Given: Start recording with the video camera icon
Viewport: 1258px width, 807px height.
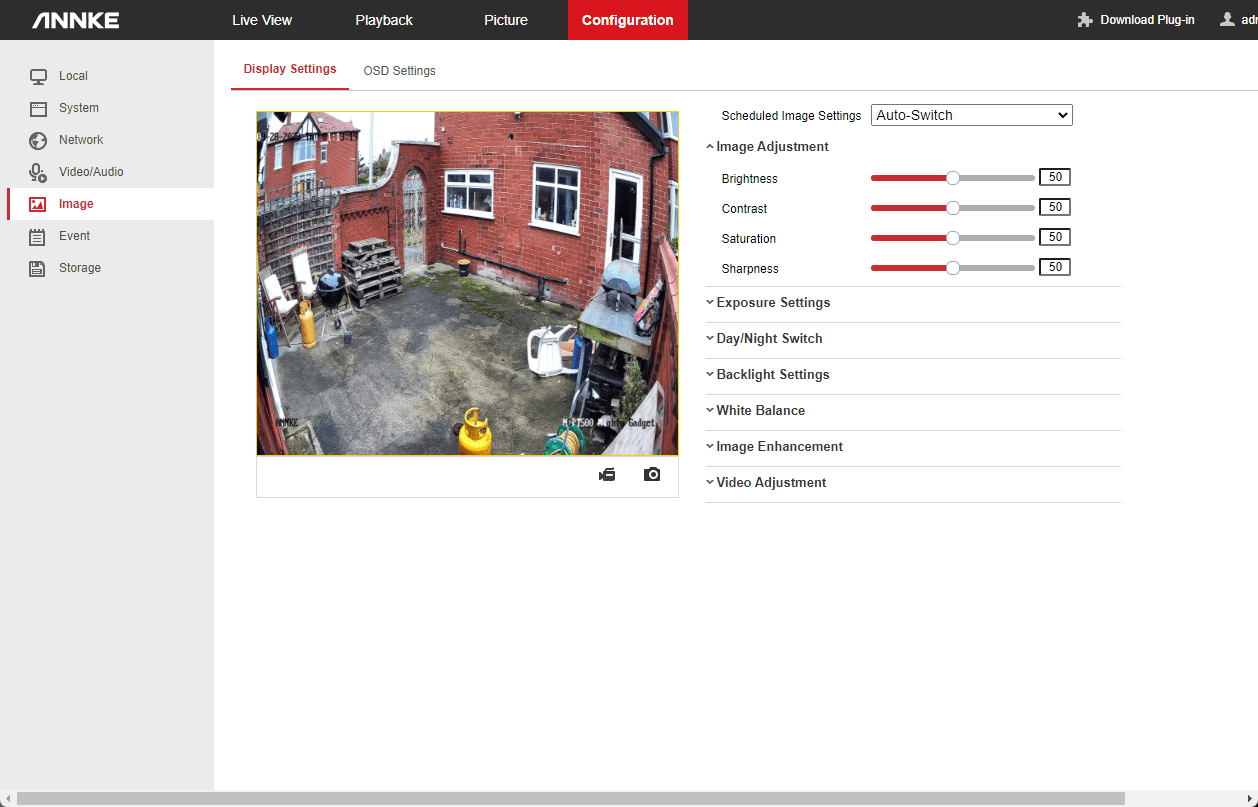Looking at the screenshot, I should 607,475.
